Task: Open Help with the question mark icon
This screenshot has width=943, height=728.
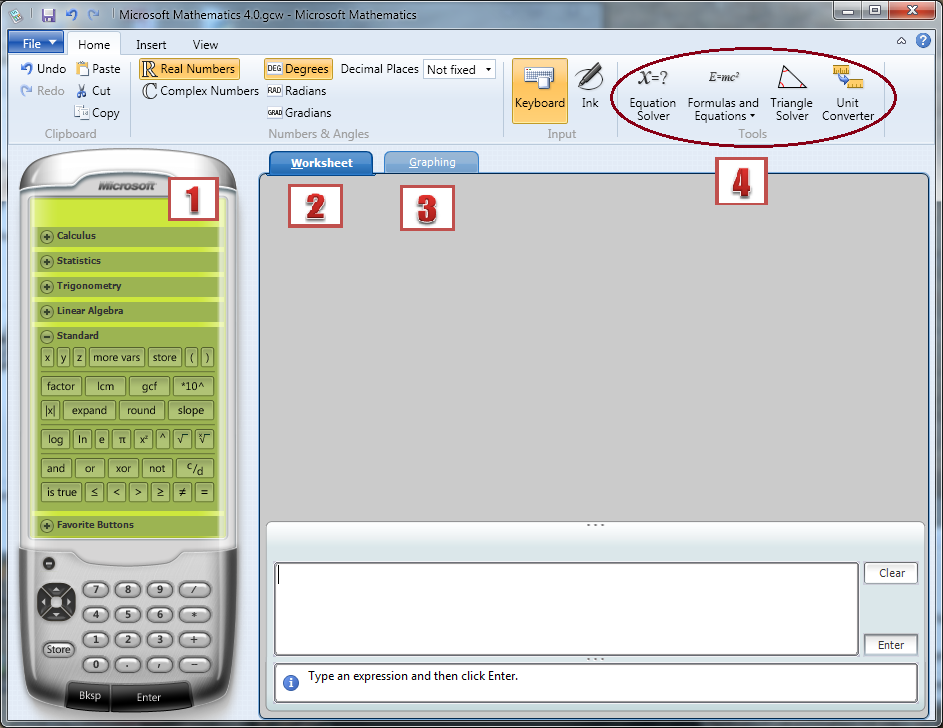Action: pos(923,41)
